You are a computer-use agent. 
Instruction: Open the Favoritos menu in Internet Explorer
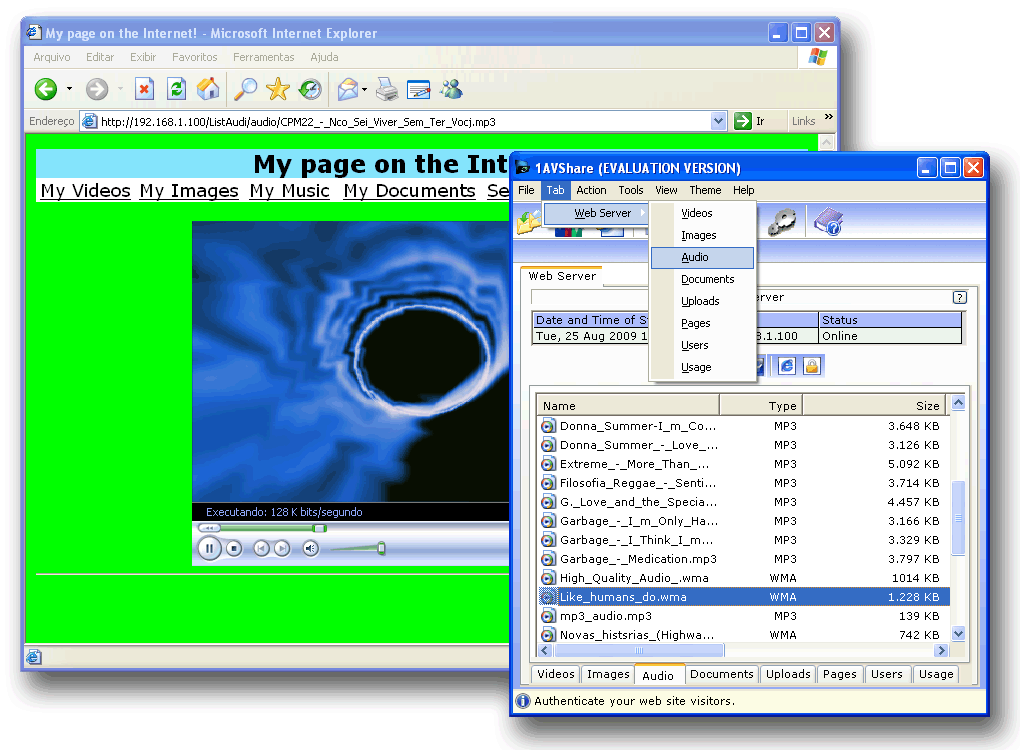[x=195, y=57]
